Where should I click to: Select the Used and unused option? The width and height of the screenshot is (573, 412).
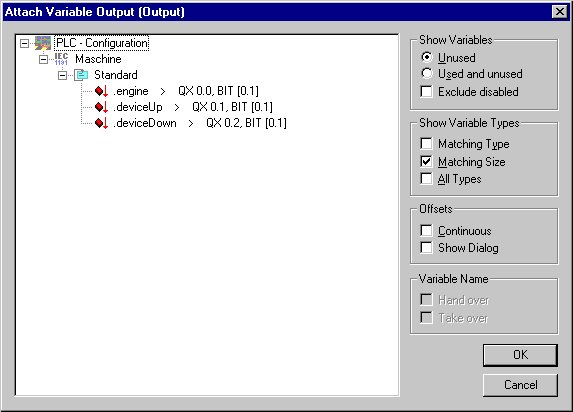(x=426, y=73)
